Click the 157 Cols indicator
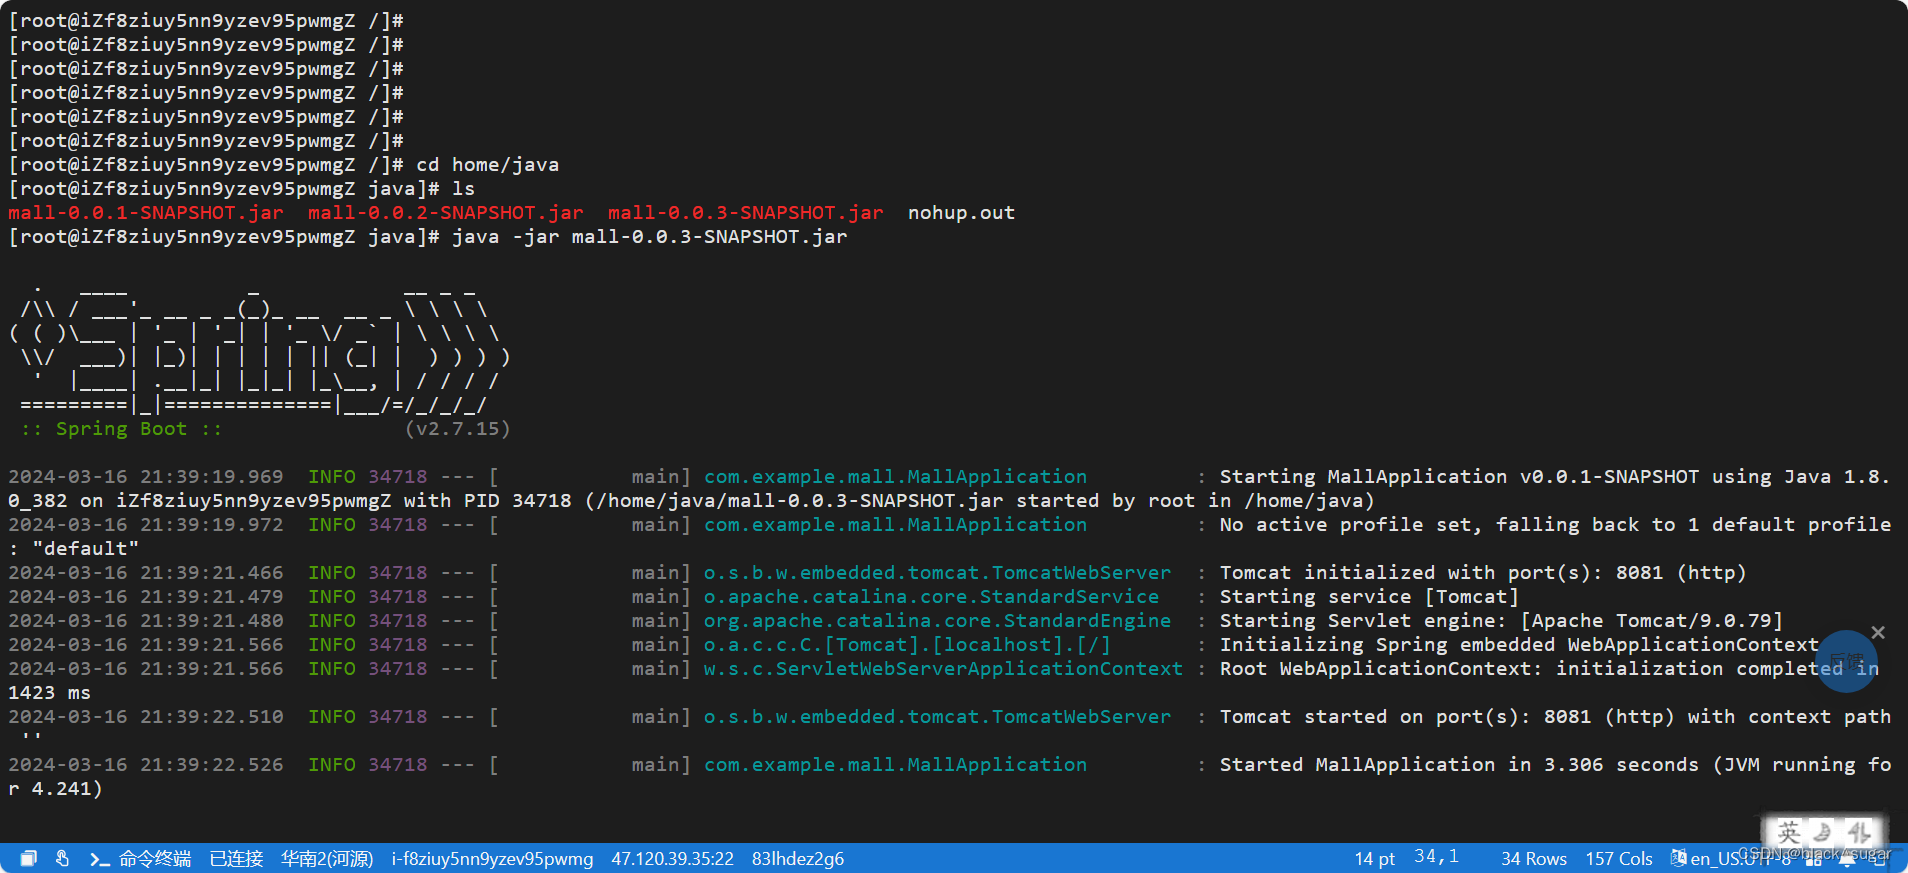The height and width of the screenshot is (873, 1908). (x=1619, y=859)
